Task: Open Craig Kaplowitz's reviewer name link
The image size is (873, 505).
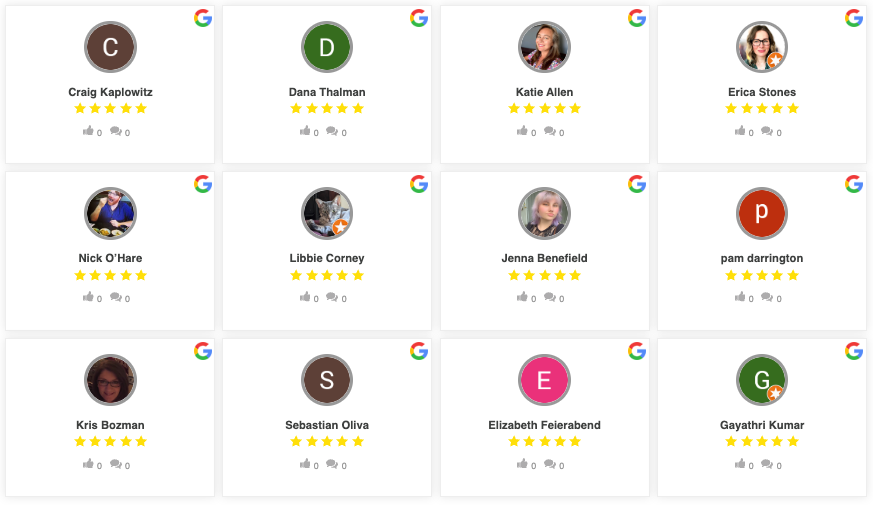Action: (x=110, y=92)
